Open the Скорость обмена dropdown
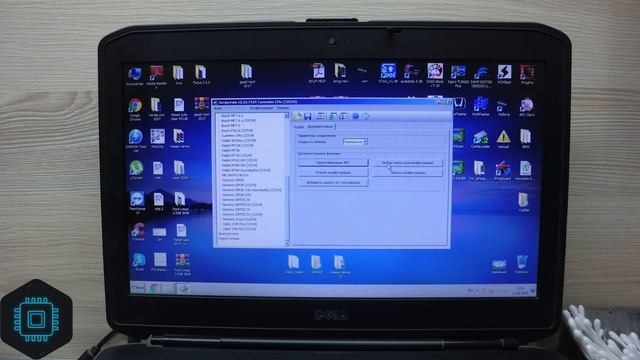Image resolution: width=640 pixels, height=360 pixels. (355, 142)
